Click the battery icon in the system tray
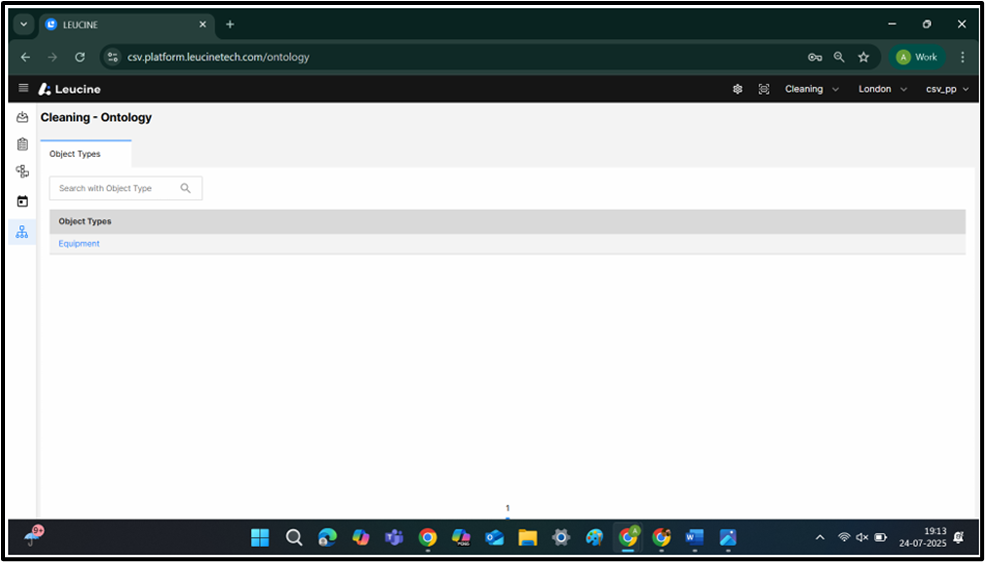The width and height of the screenshot is (985, 562). point(881,538)
